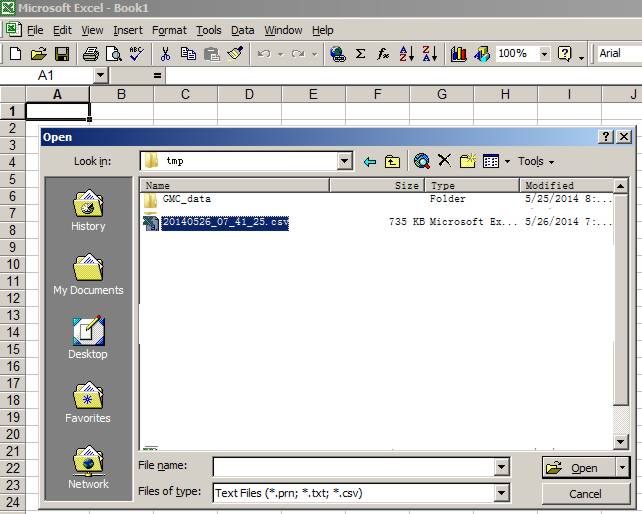The image size is (642, 514).
Task: Click Search the Web icon in dialog
Action: 422,161
